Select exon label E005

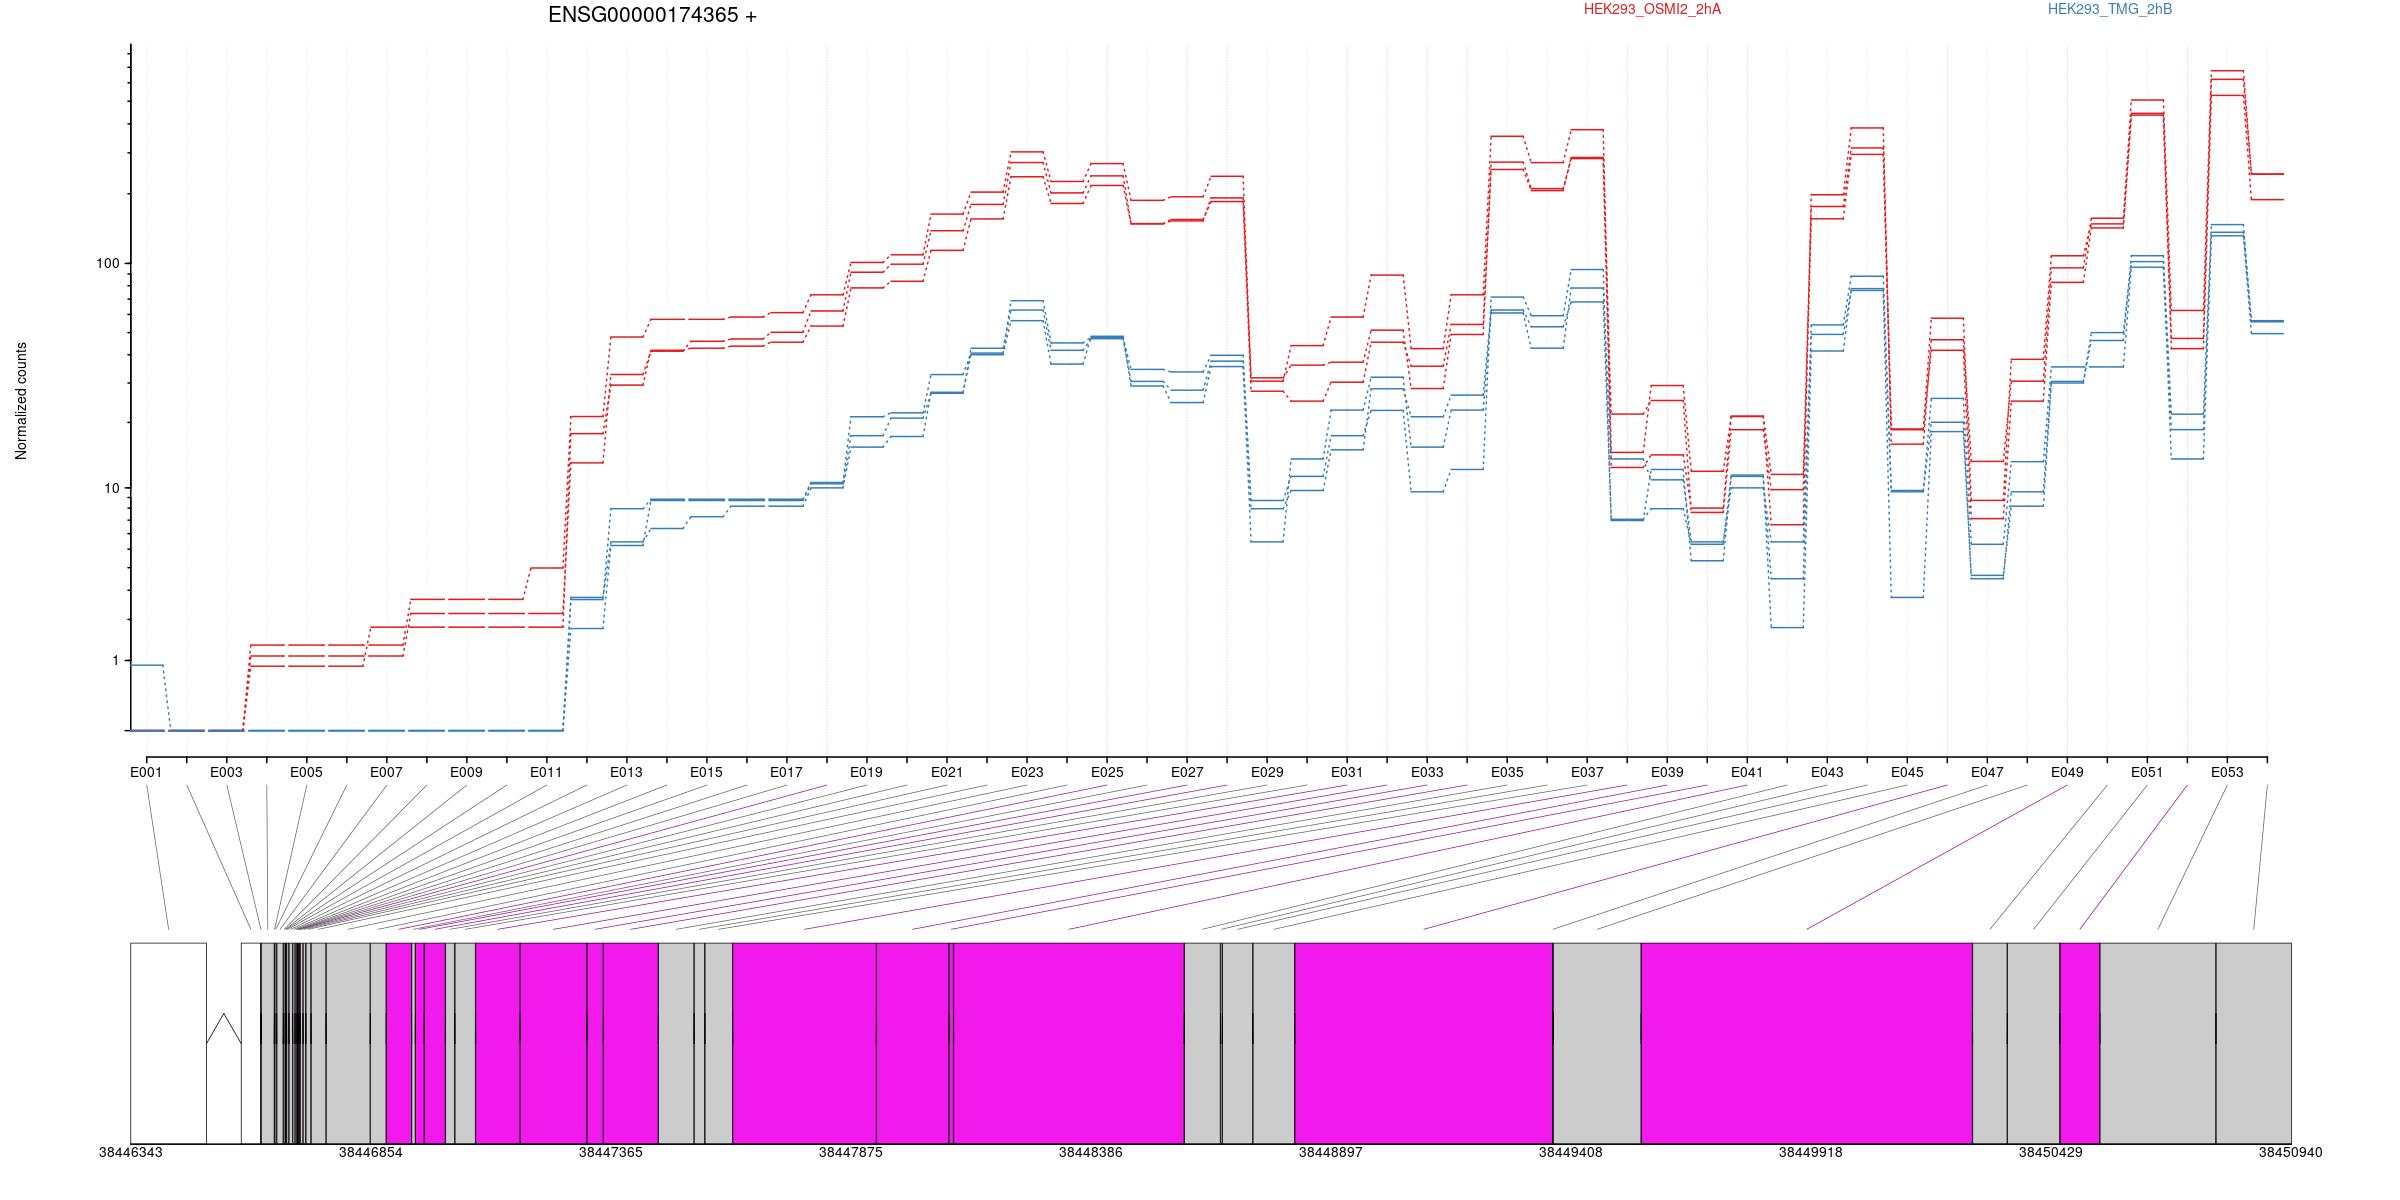306,773
